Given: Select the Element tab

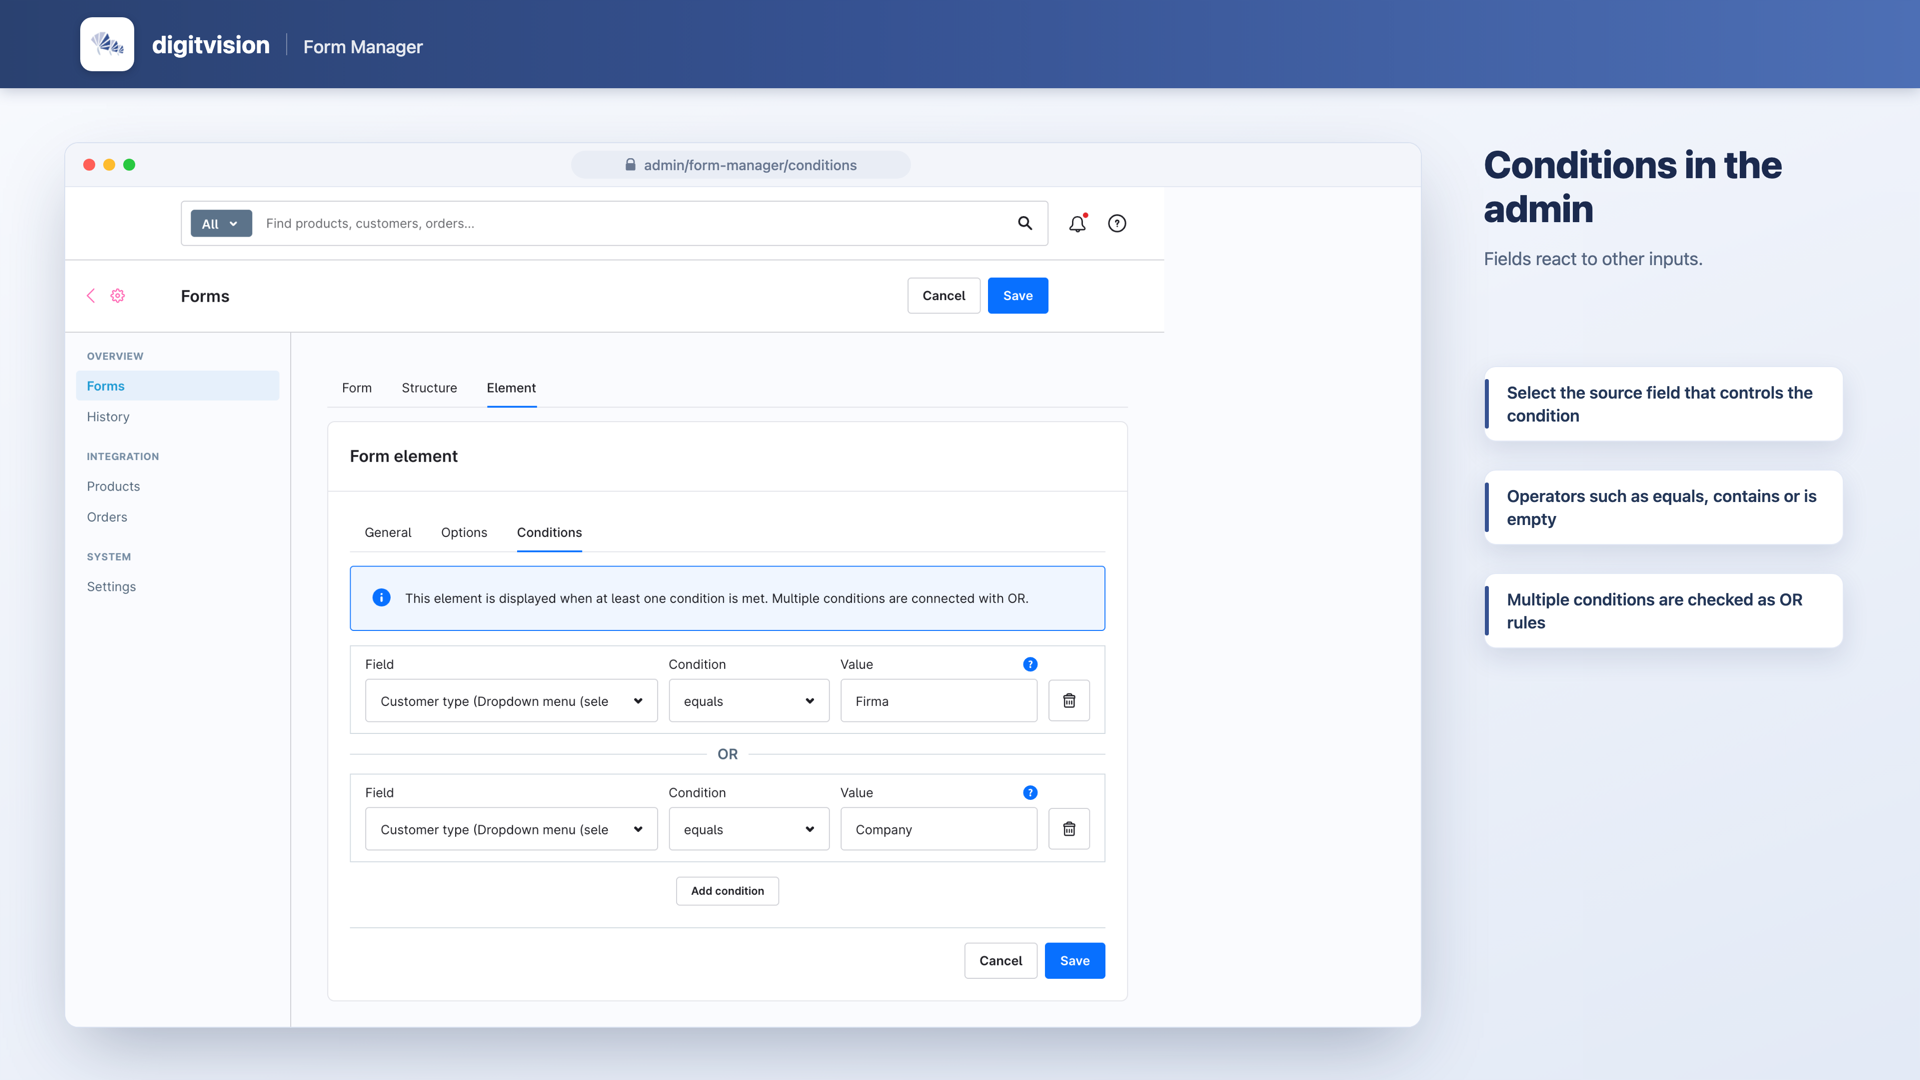Looking at the screenshot, I should pyautogui.click(x=511, y=388).
